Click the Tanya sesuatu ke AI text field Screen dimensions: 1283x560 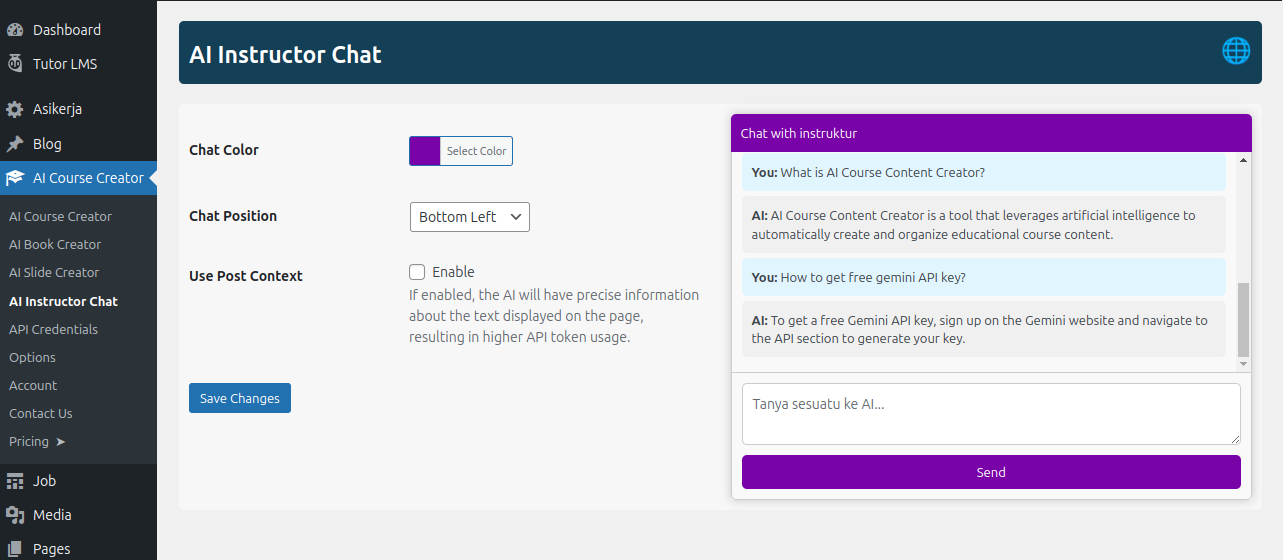coord(990,413)
